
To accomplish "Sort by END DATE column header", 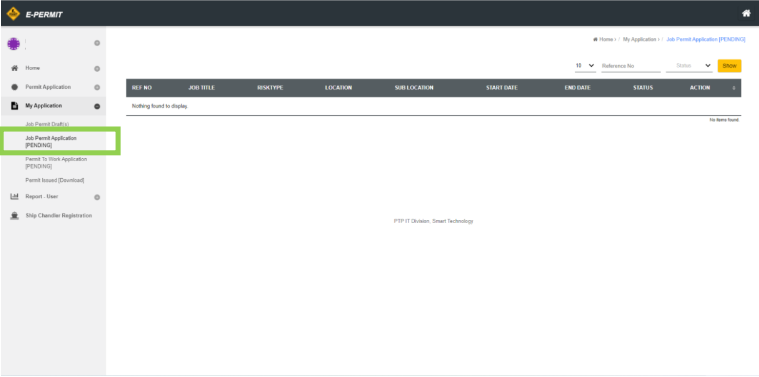I will pos(577,88).
